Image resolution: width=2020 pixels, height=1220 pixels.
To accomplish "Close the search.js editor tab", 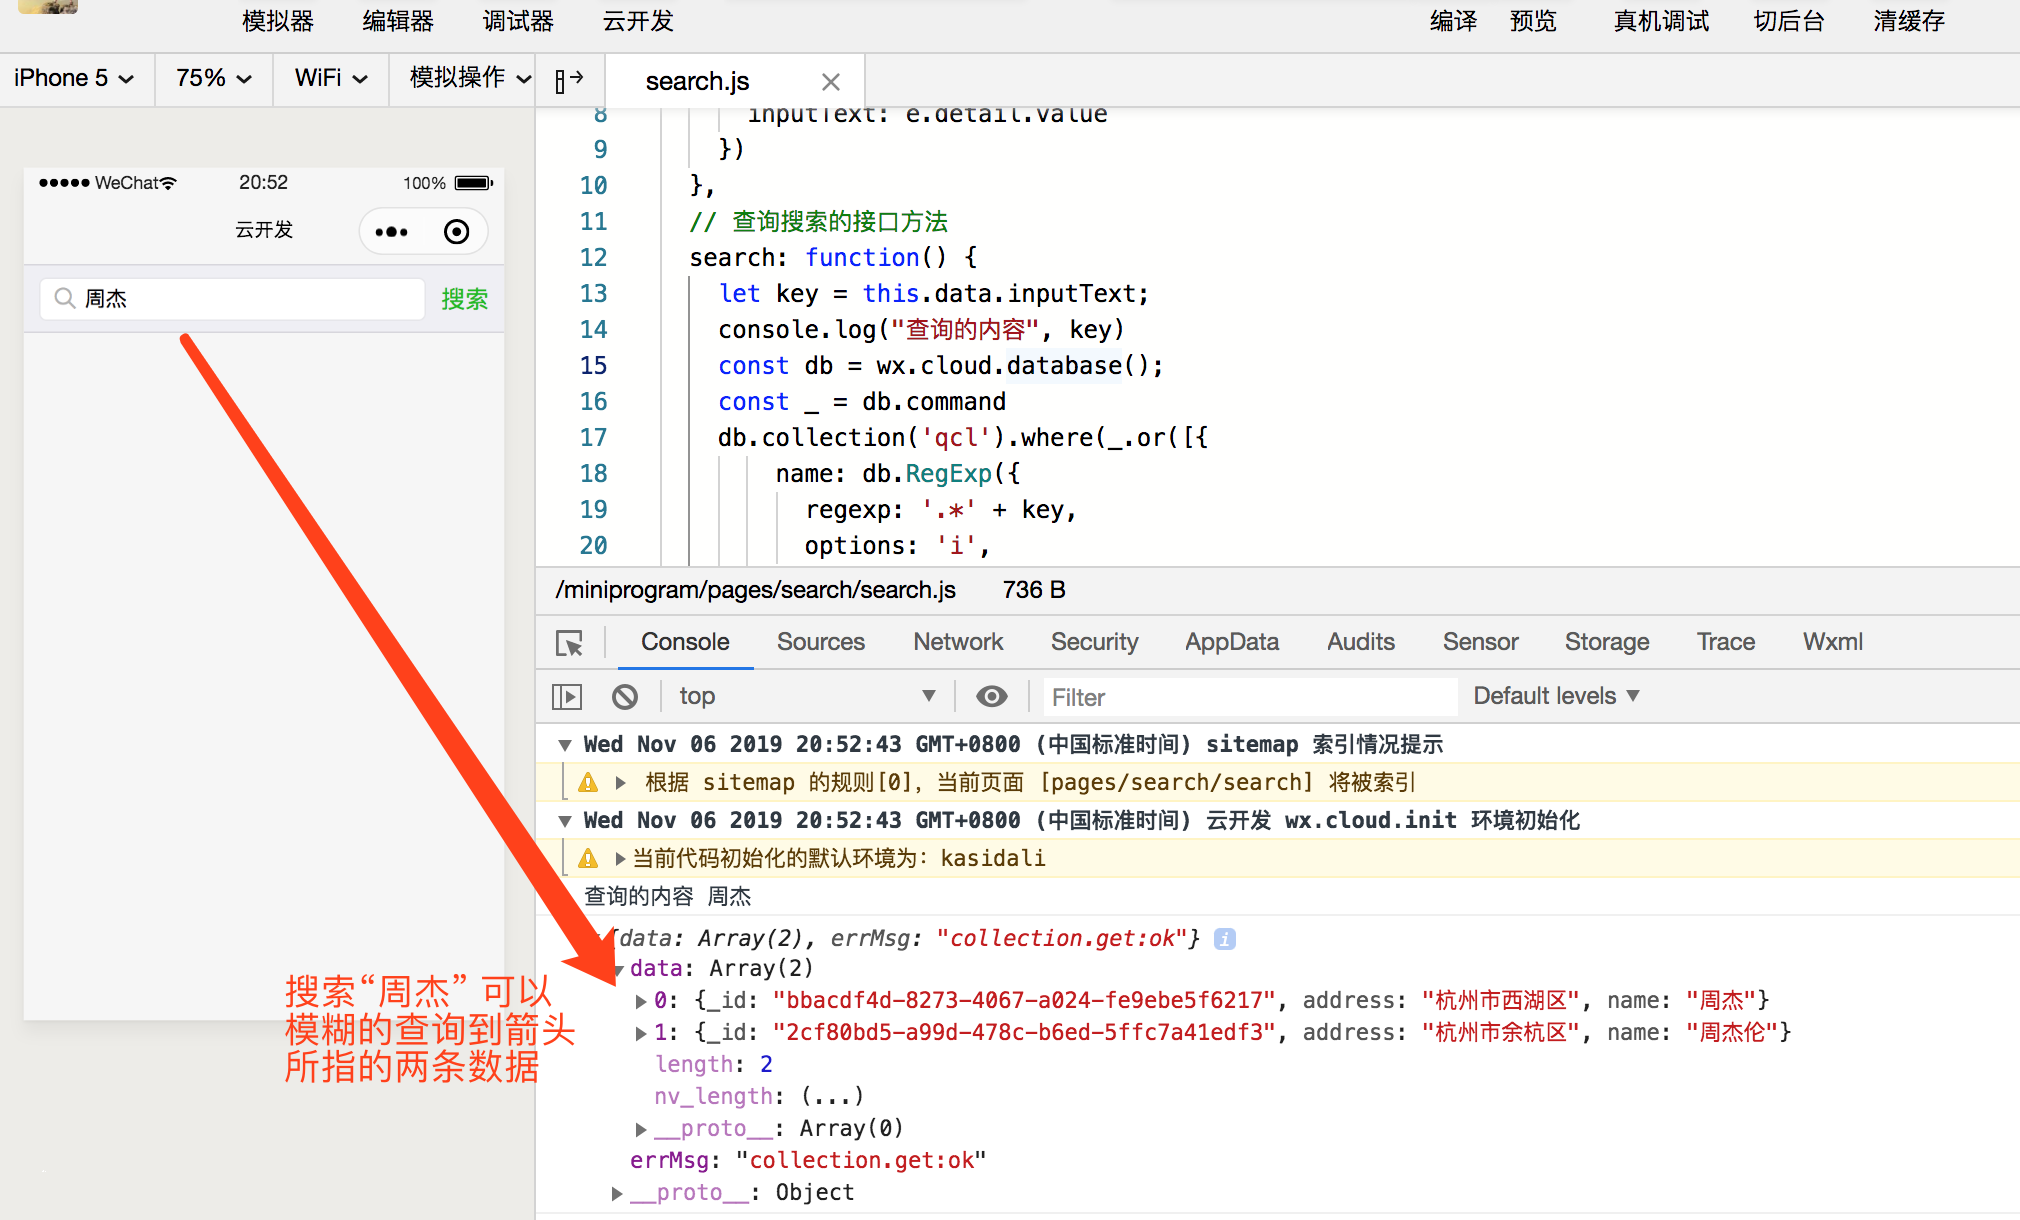I will pos(830,82).
